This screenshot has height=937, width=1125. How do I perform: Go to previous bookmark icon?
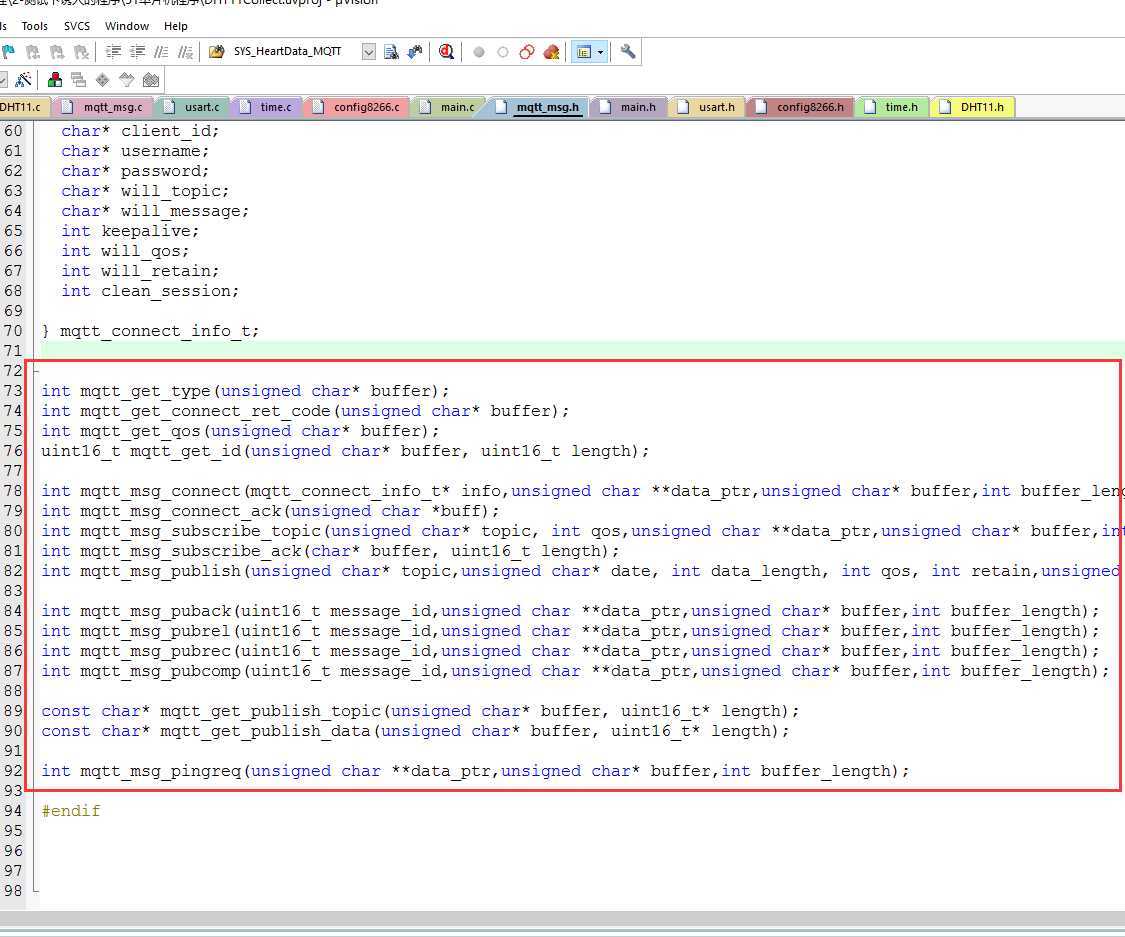tap(33, 52)
